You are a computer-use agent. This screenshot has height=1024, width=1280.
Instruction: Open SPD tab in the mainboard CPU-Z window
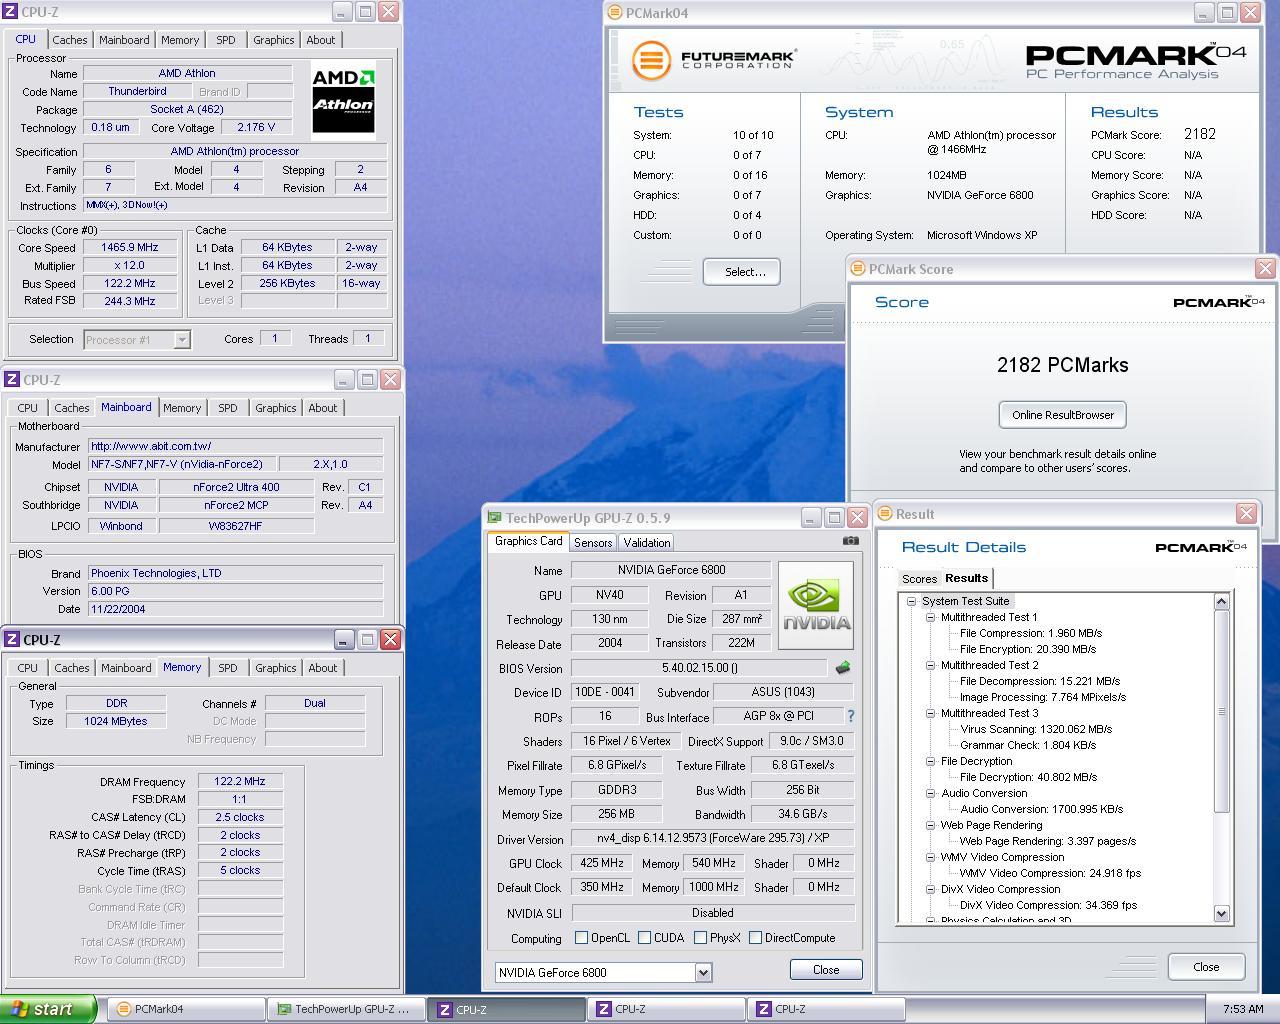point(228,408)
